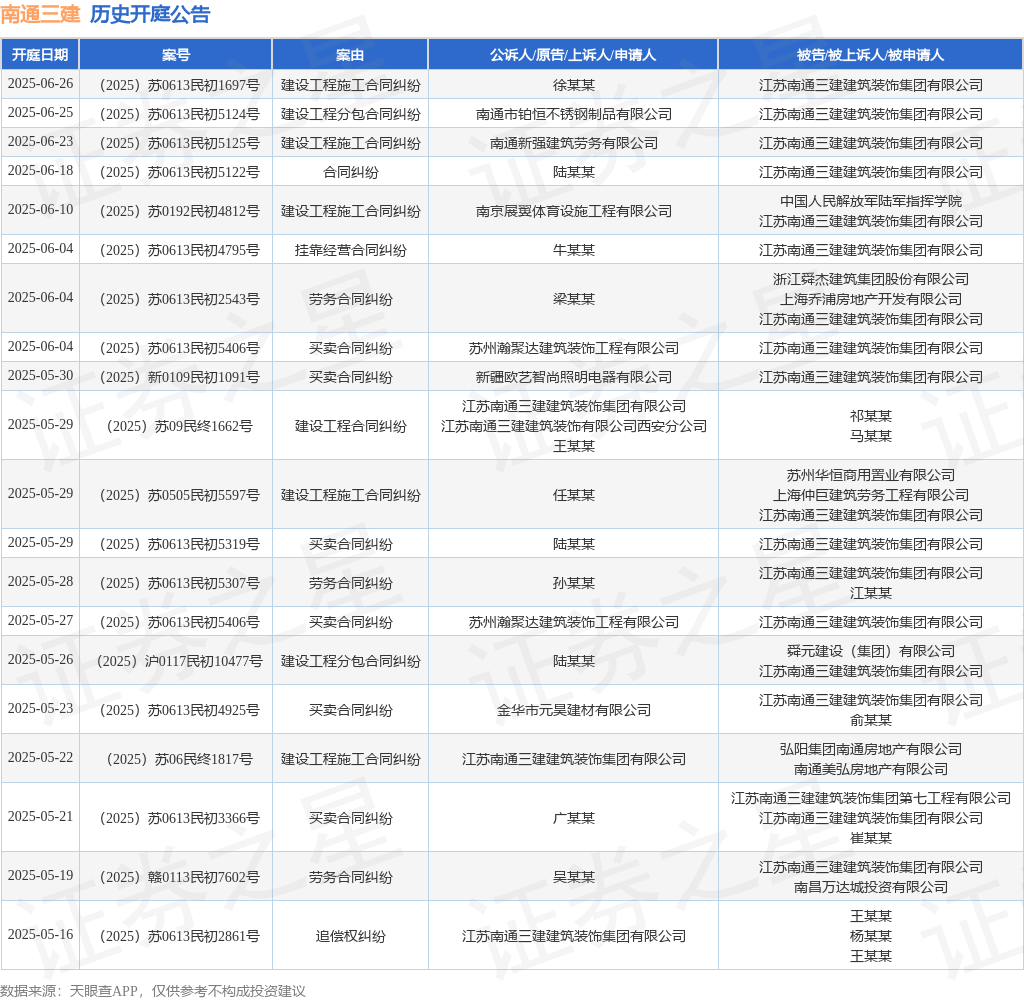Click defendant 江某某
The image size is (1024, 1000).
pos(871,593)
